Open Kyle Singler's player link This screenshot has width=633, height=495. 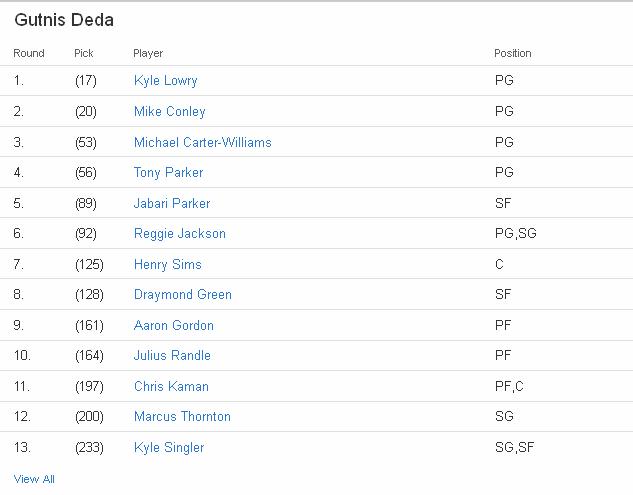pos(169,448)
